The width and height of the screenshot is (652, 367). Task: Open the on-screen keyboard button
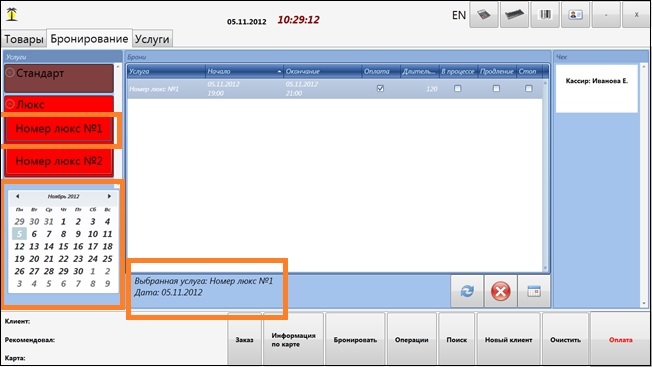pos(514,15)
